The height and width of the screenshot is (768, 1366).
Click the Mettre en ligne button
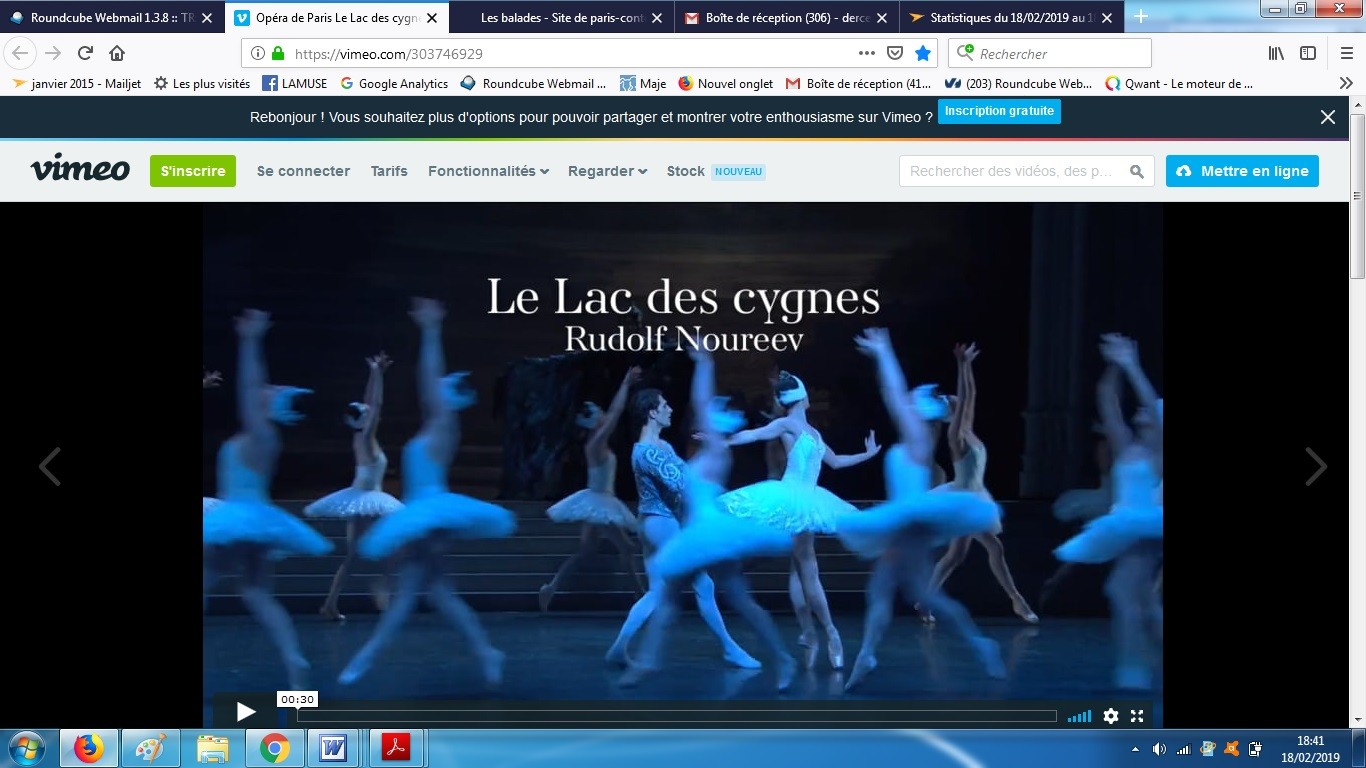pyautogui.click(x=1243, y=171)
